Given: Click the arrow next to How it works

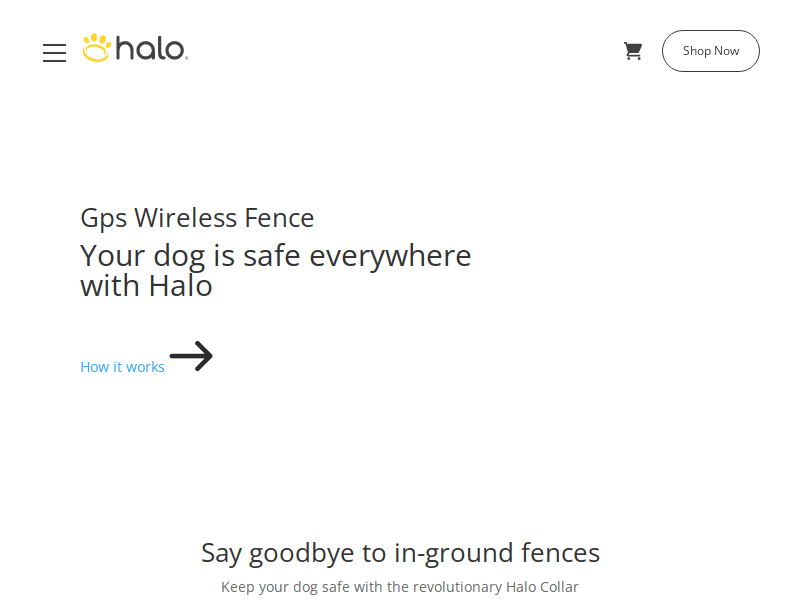Looking at the screenshot, I should (x=190, y=356).
